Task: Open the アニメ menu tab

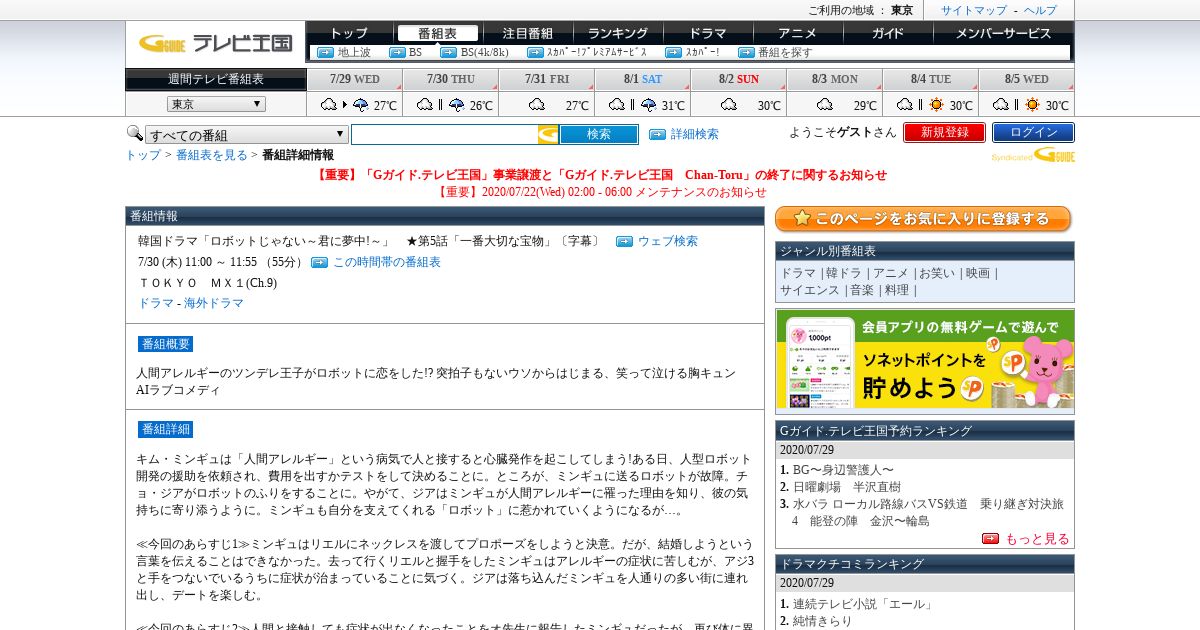Action: 797,33
